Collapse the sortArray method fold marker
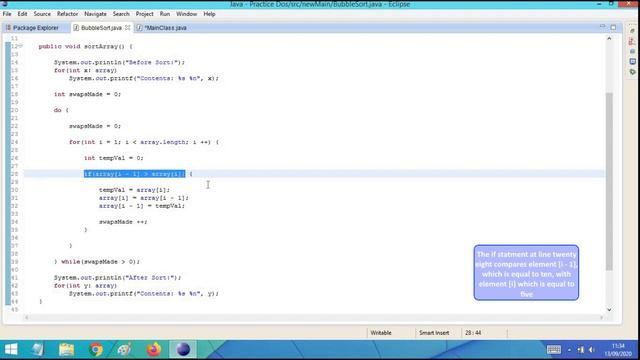 20,46
